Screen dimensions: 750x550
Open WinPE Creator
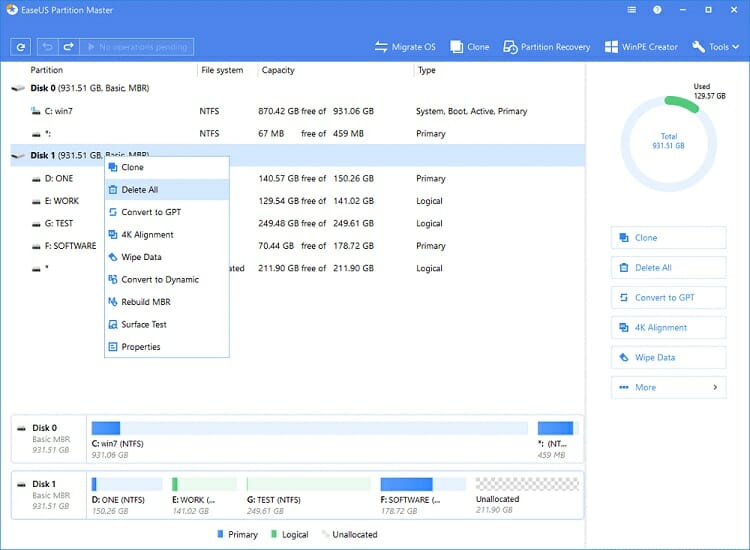tap(643, 47)
